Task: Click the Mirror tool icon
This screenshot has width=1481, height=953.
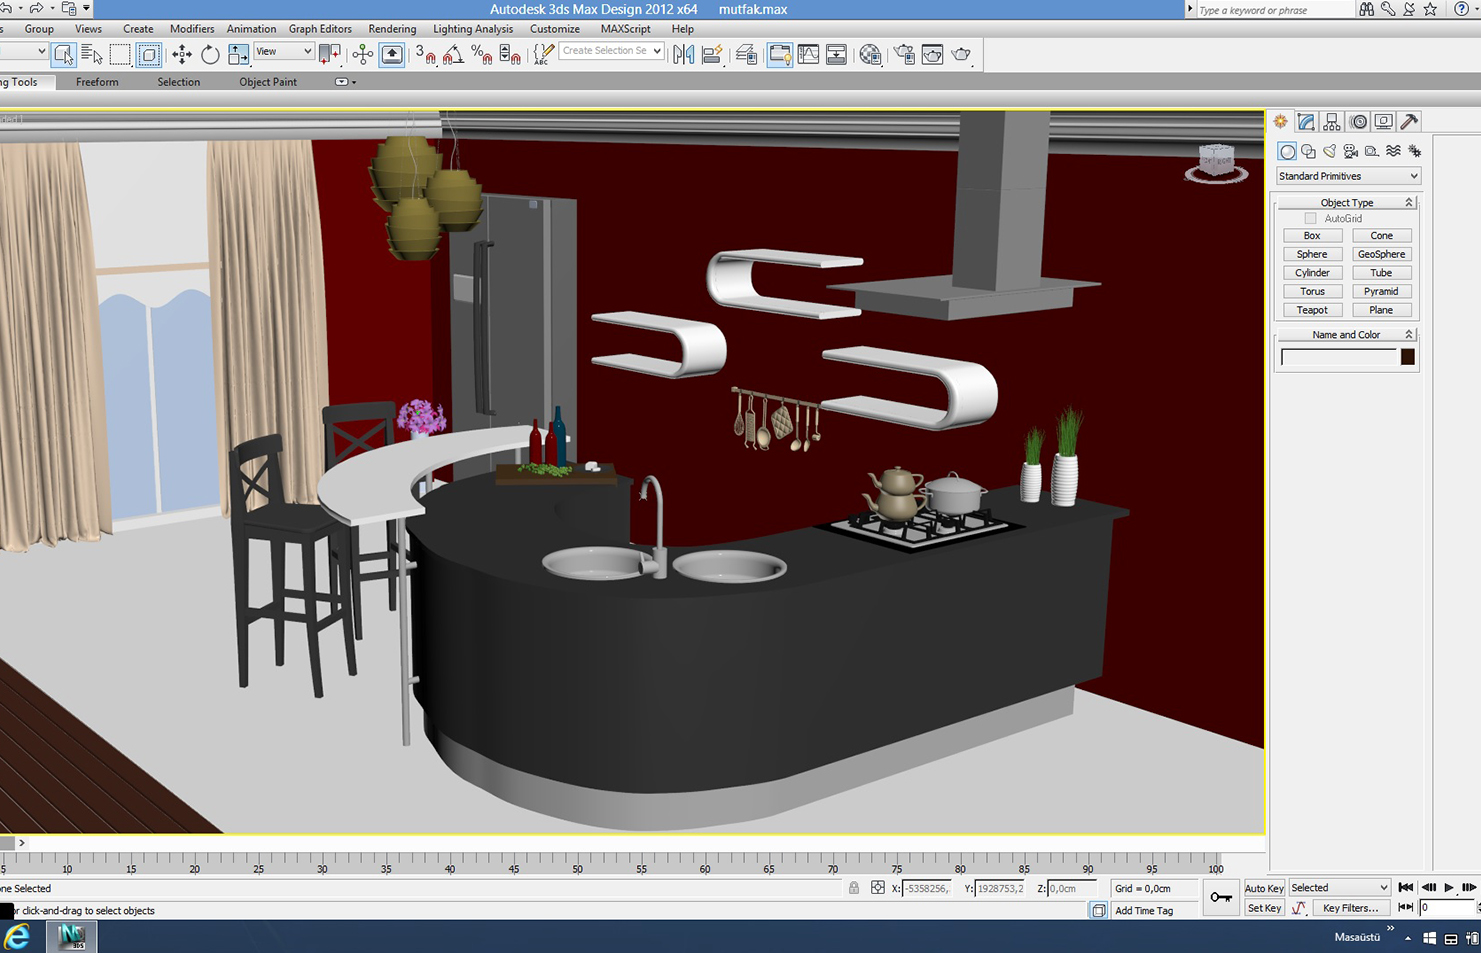Action: (x=683, y=54)
